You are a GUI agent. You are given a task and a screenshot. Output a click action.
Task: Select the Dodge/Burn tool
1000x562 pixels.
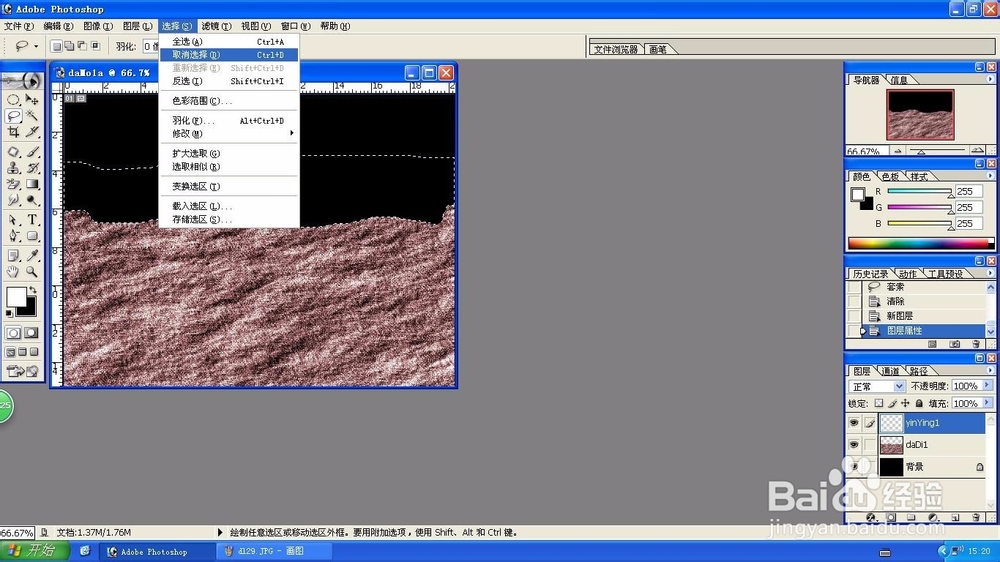point(32,200)
